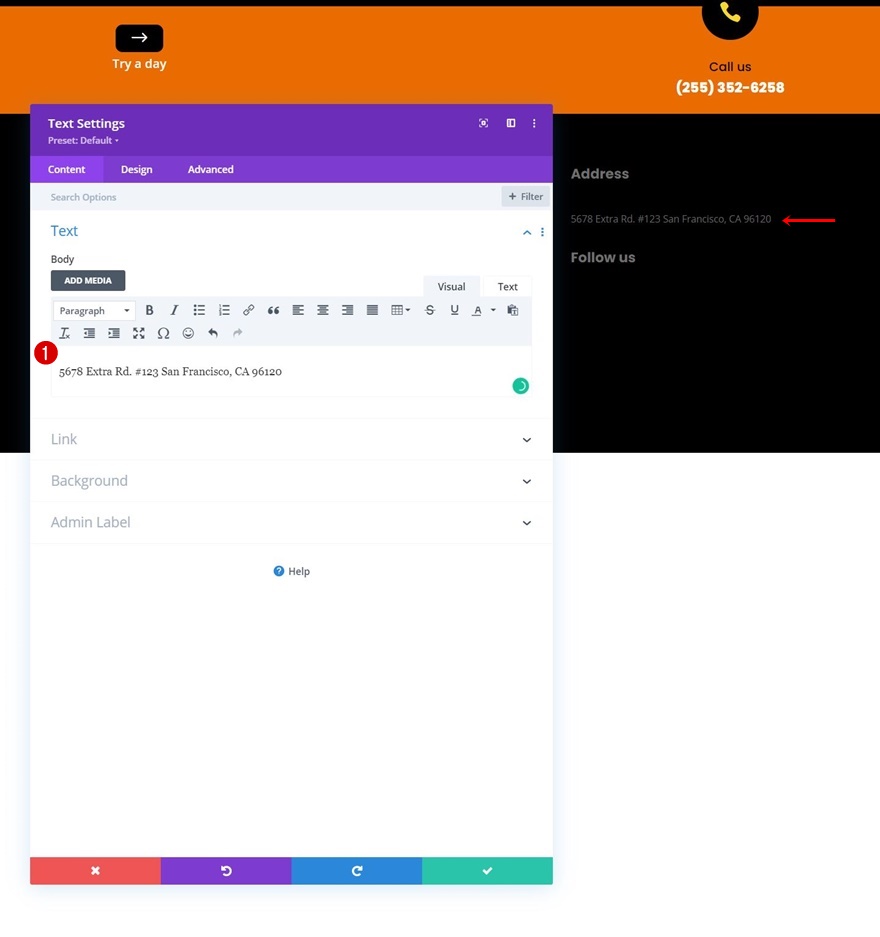Redo edit in editor toolbar
Screen dimensions: 880x937
238,333
